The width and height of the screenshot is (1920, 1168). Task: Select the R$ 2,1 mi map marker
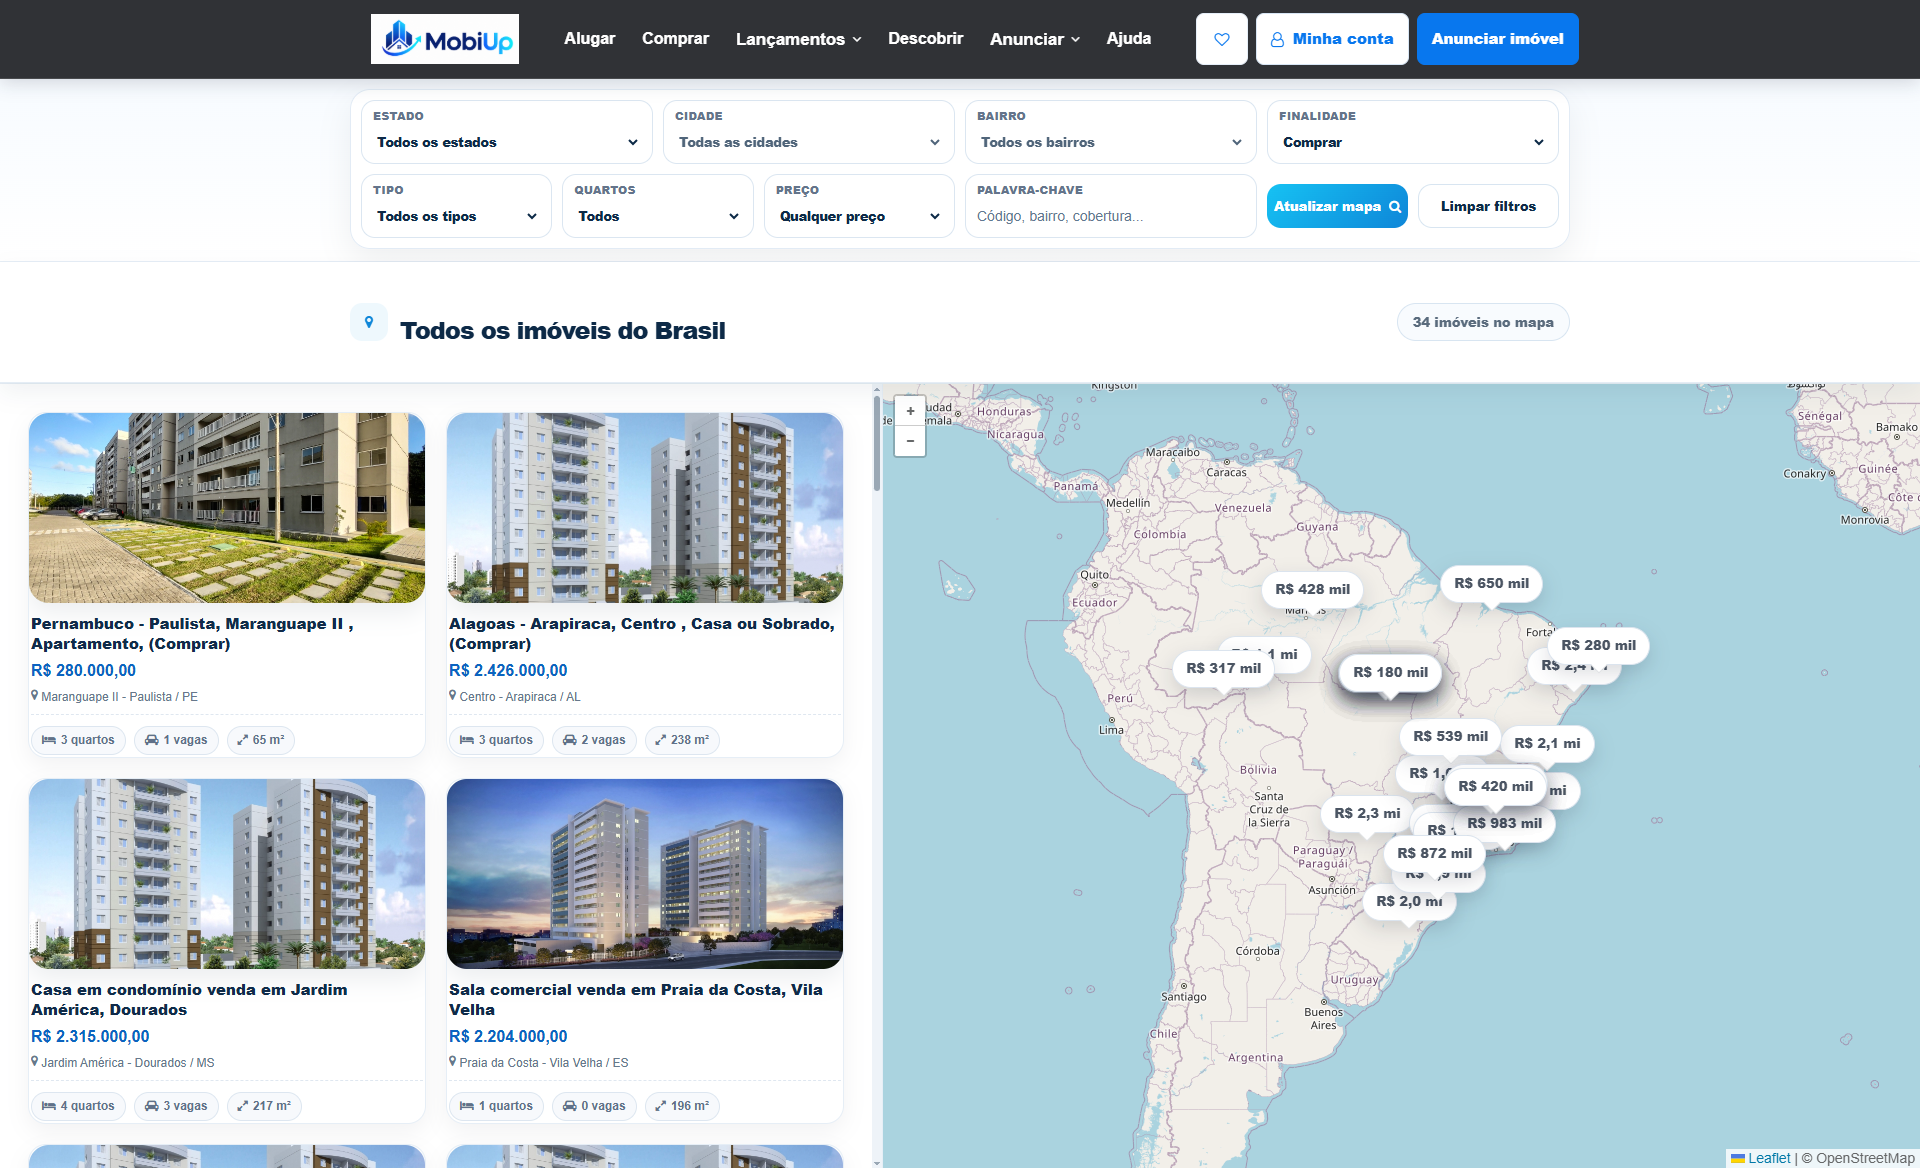(1547, 743)
